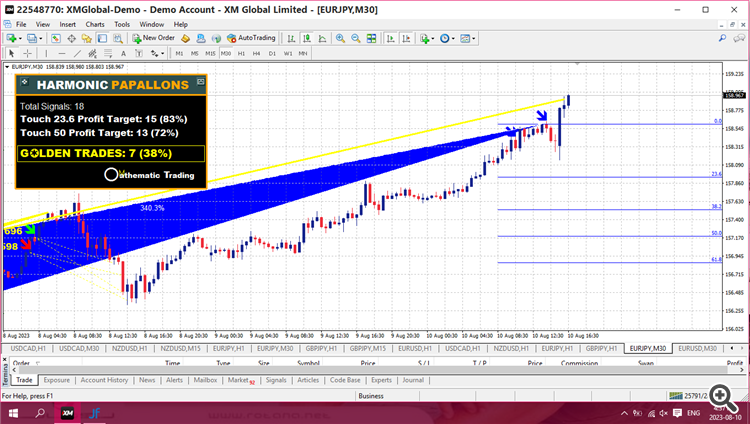Screen dimensions: 750x424
Task: Select the Crosshair tool
Action: pos(28,54)
